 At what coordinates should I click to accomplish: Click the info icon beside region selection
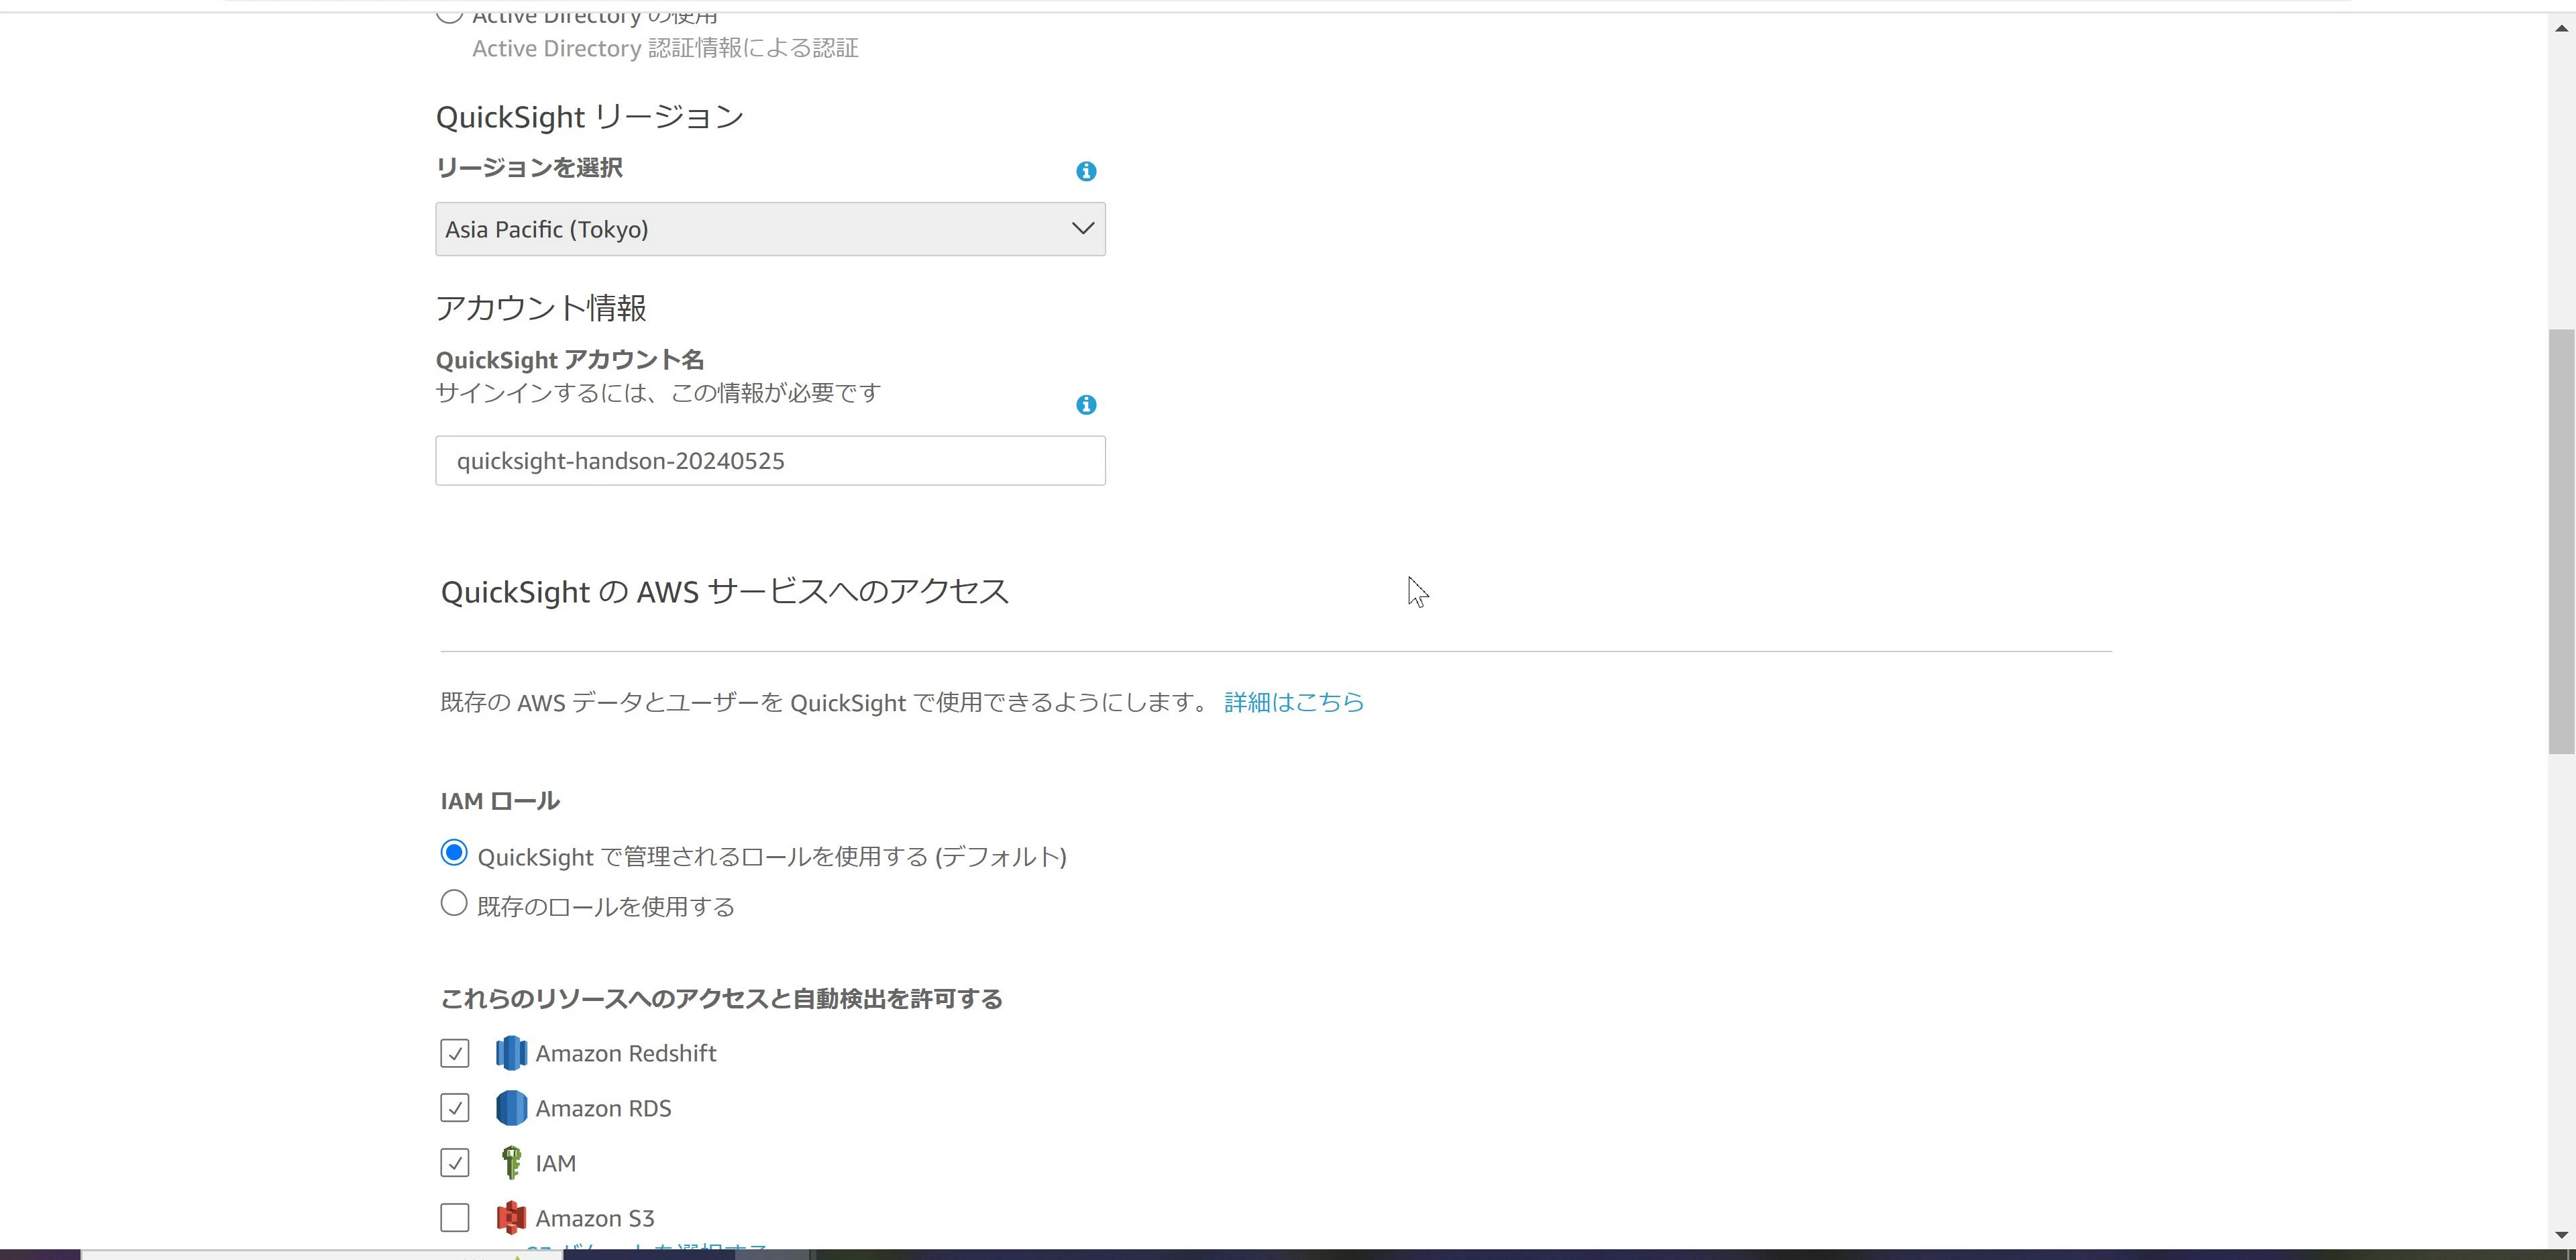(1086, 171)
